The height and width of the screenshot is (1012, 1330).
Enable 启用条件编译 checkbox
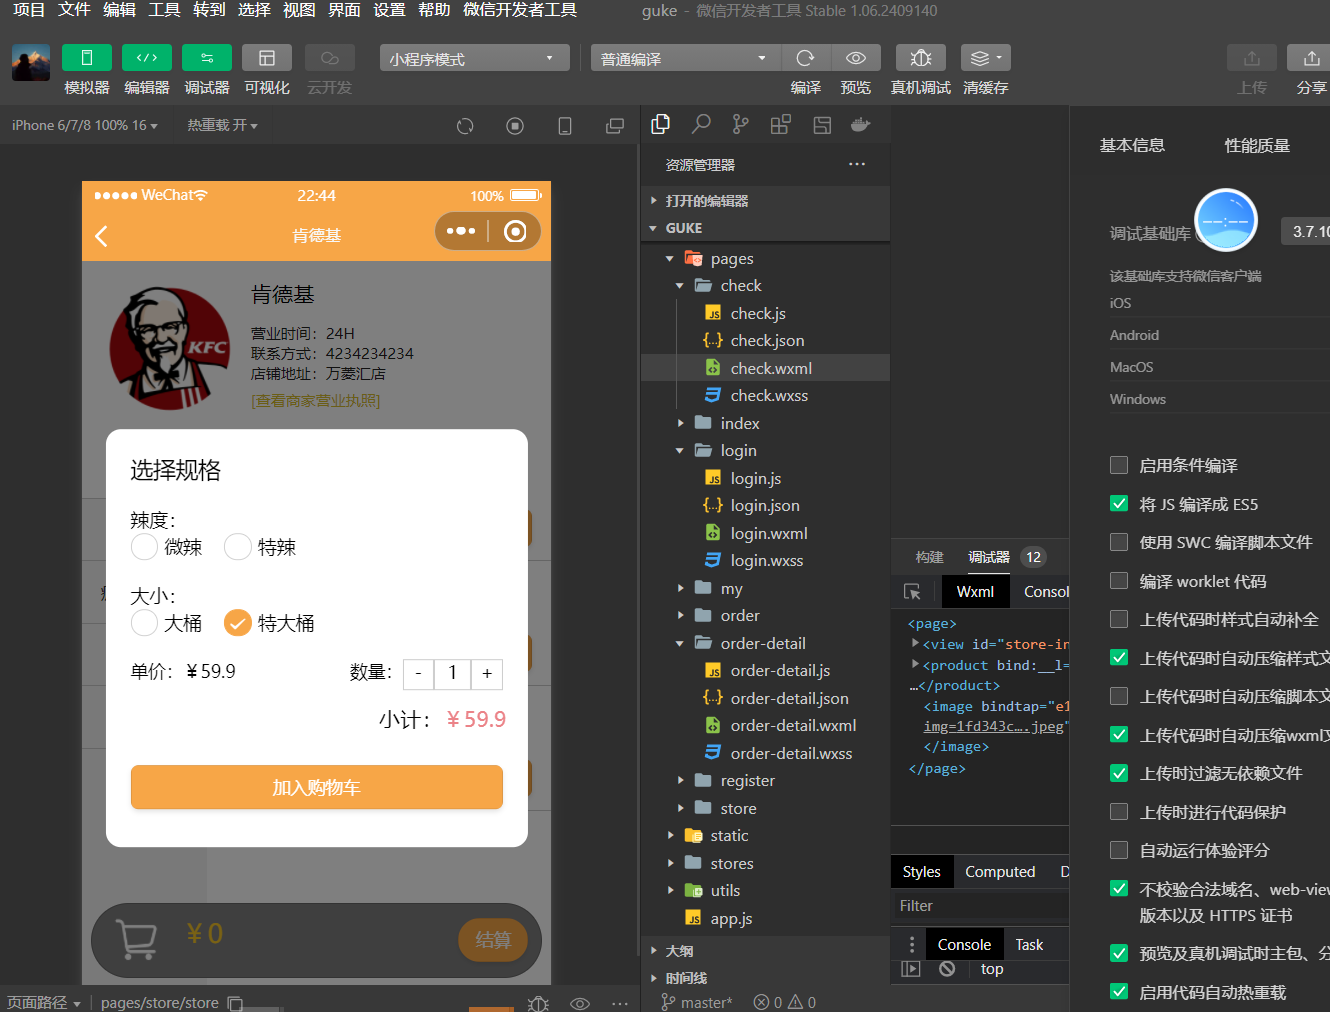(1119, 465)
